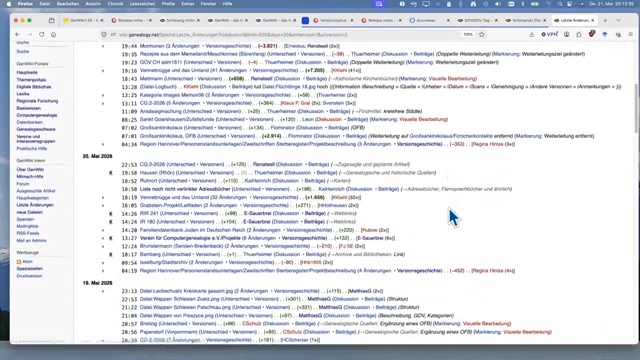Switch to the Schleswig-Holstein tab
Screen dimensions: 640x360
[x=180, y=20]
